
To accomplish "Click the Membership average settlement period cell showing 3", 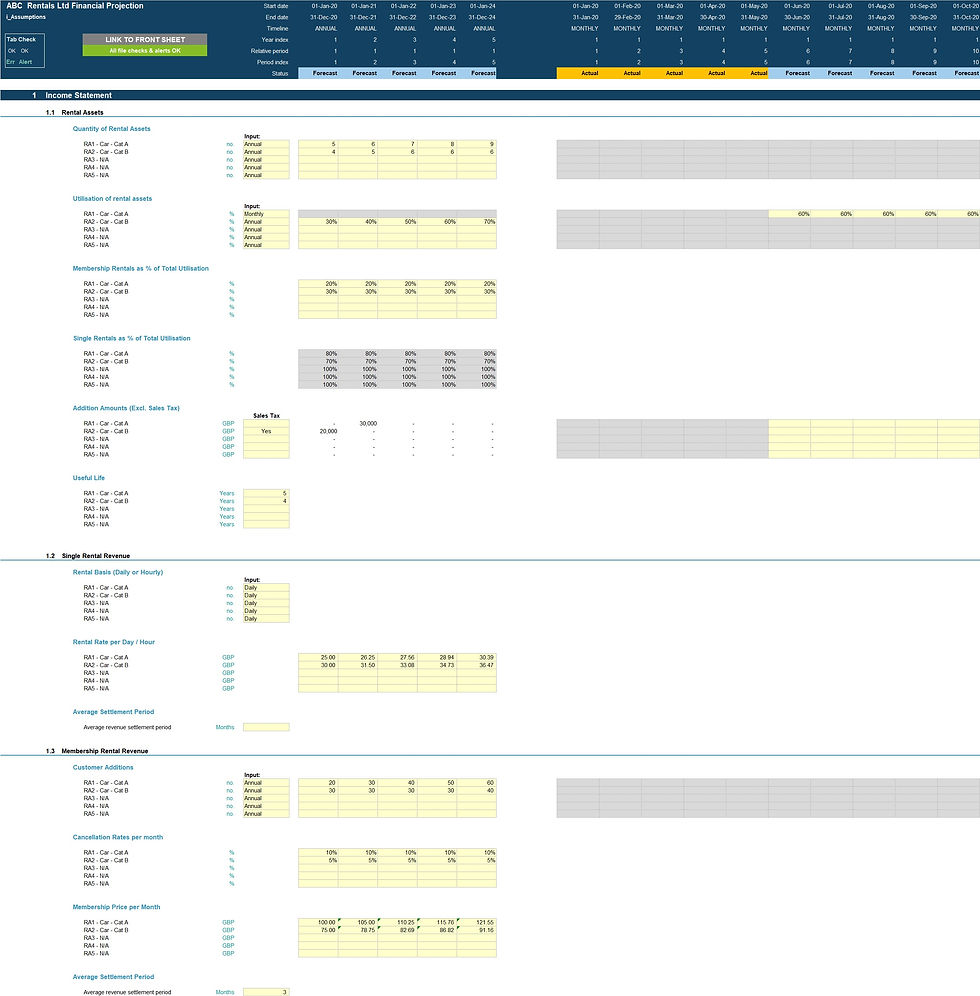I will pos(266,992).
